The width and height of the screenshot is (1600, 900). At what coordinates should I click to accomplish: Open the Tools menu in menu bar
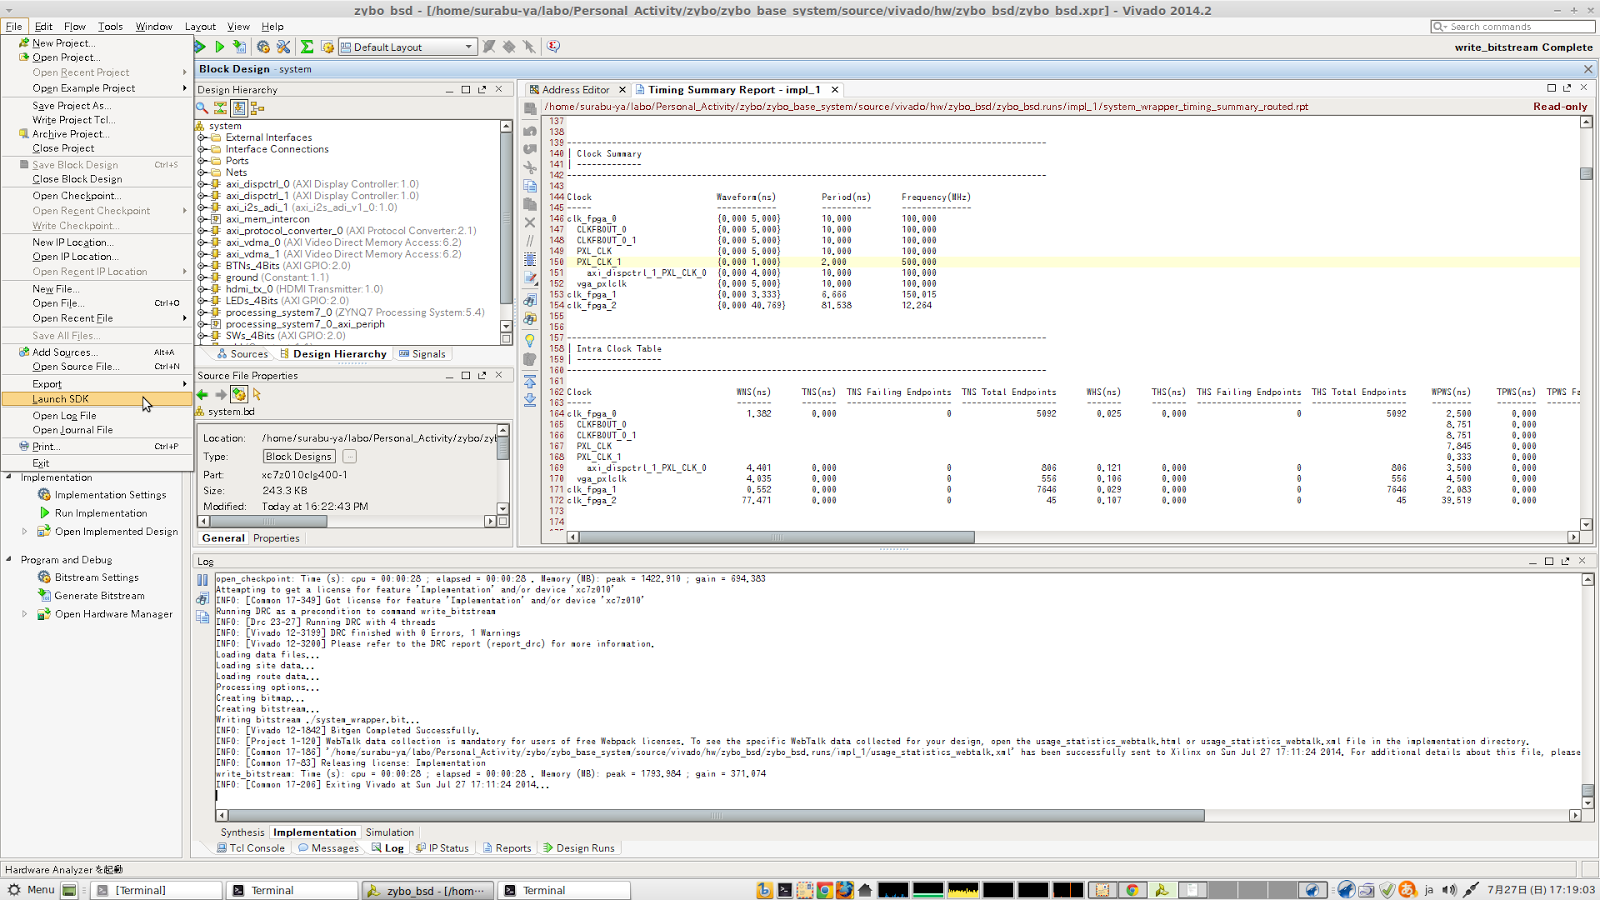tap(111, 27)
